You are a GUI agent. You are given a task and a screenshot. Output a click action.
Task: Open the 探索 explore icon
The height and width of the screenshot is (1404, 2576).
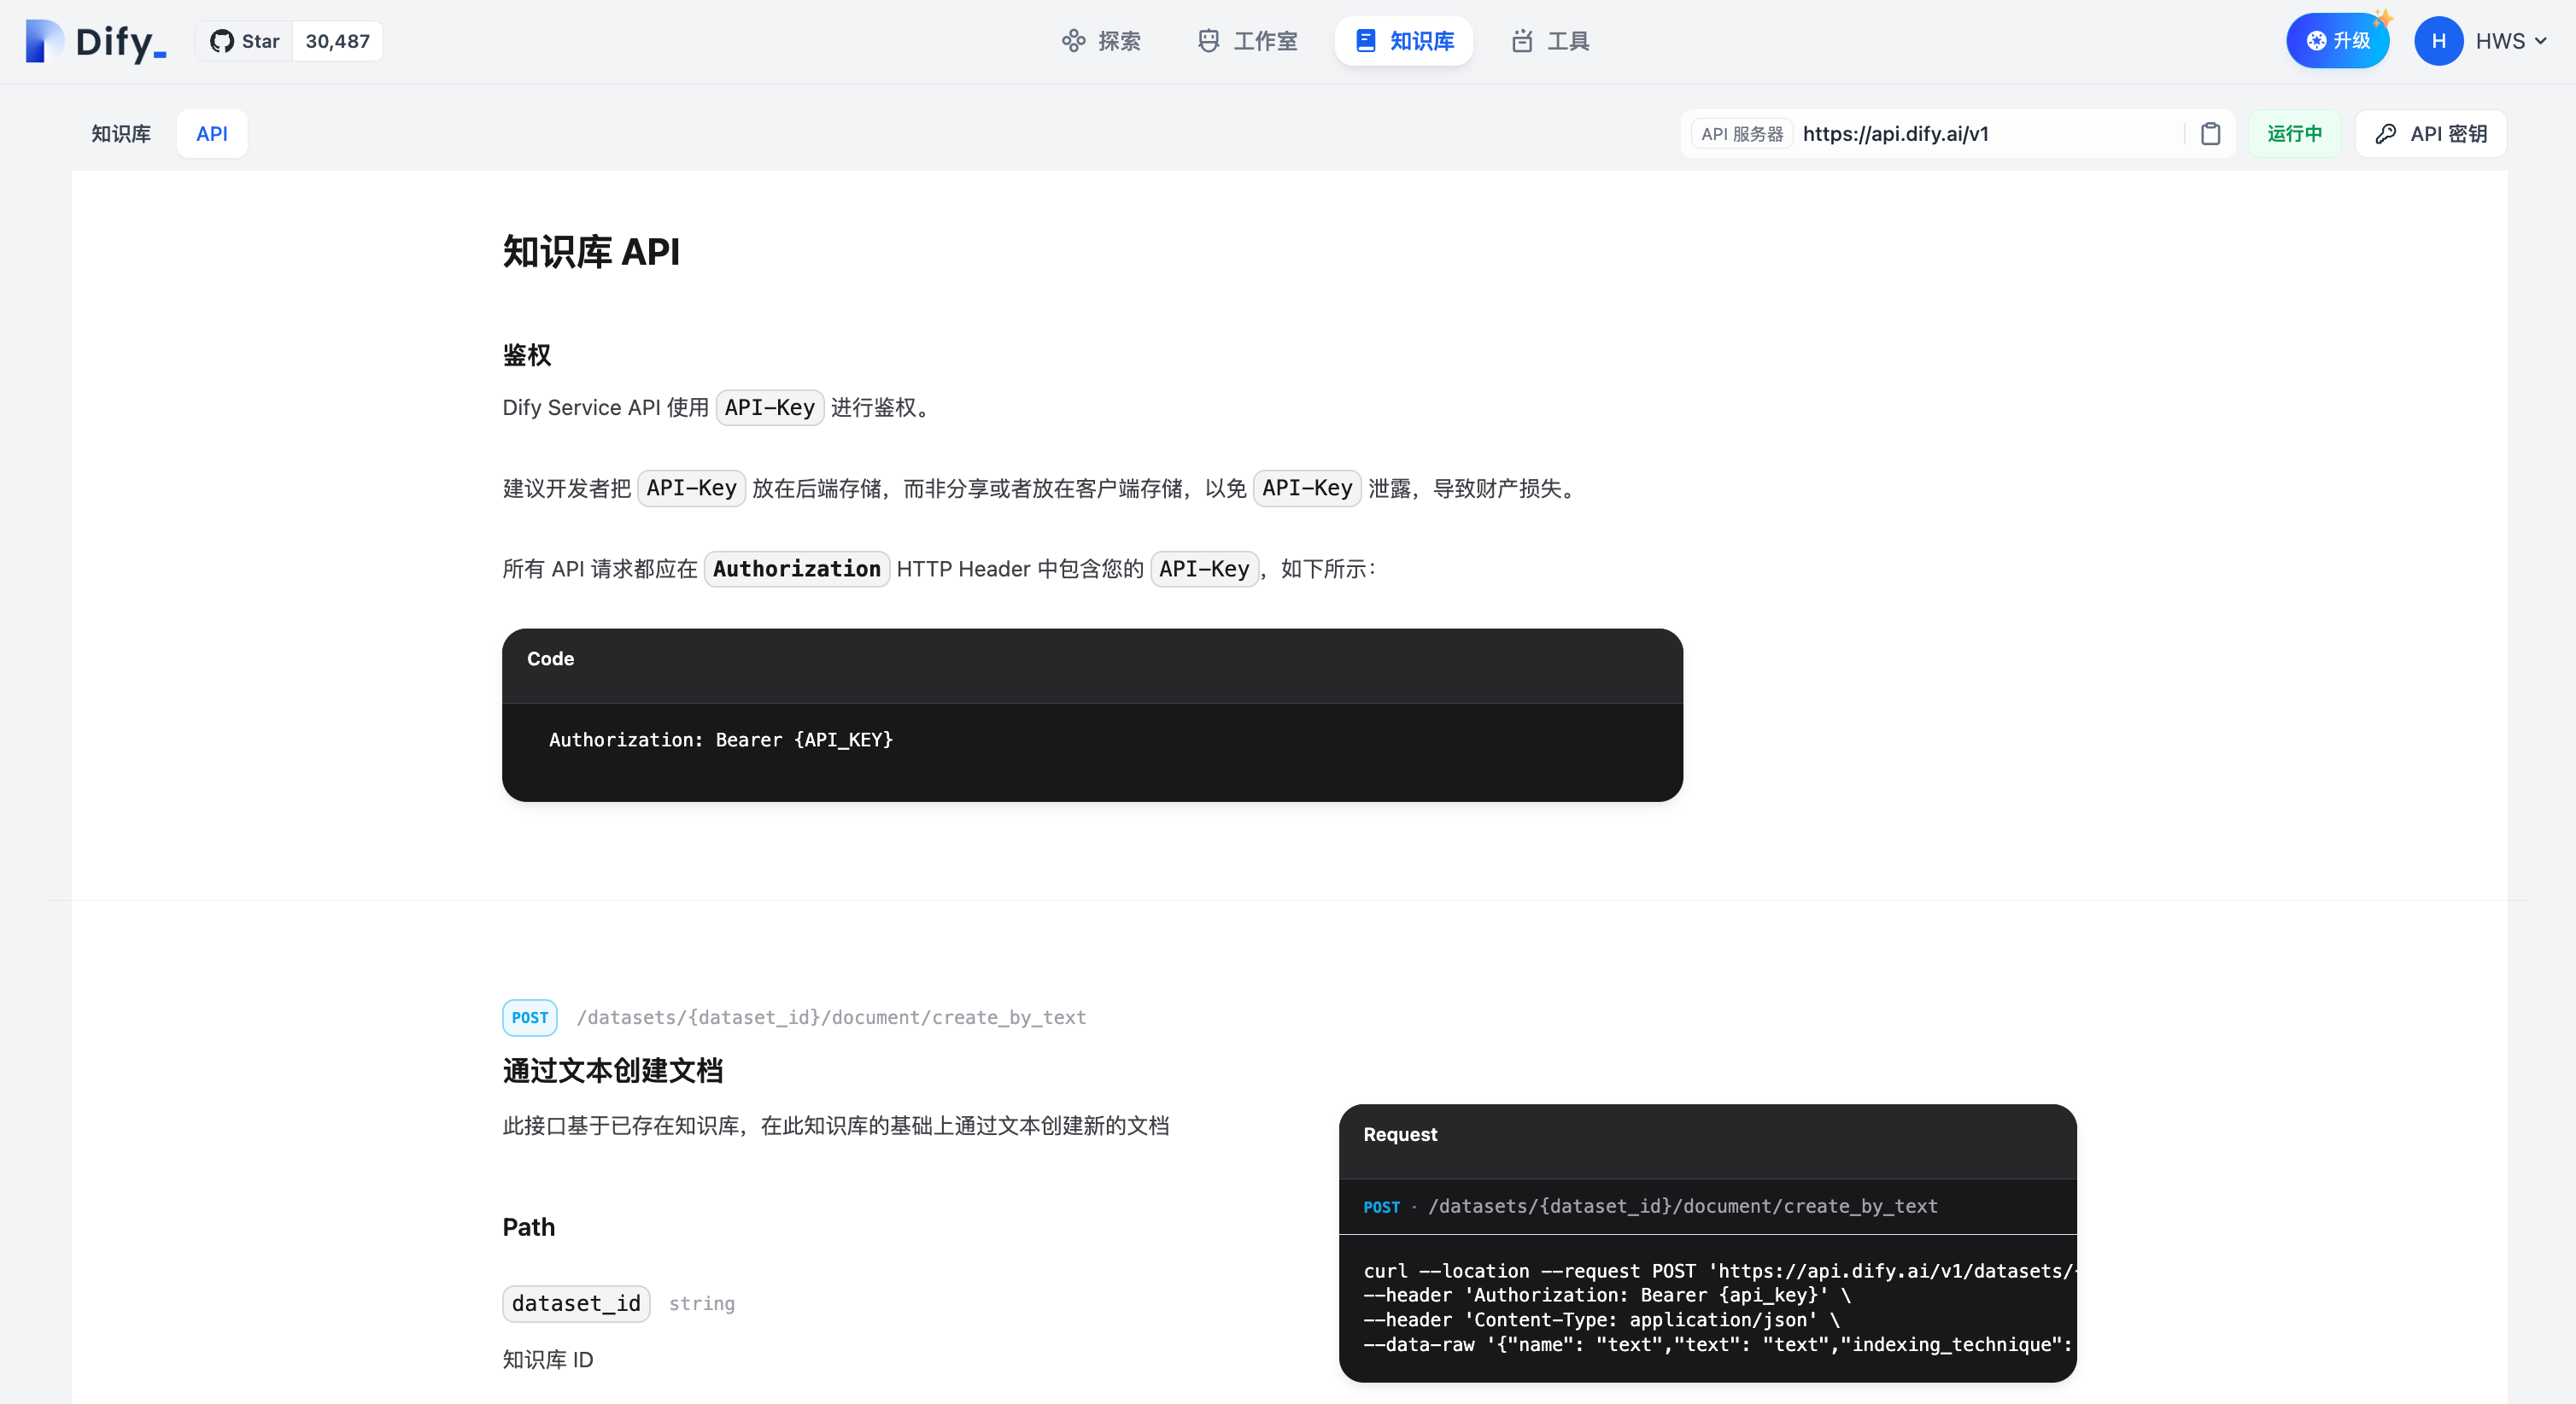coord(1073,41)
